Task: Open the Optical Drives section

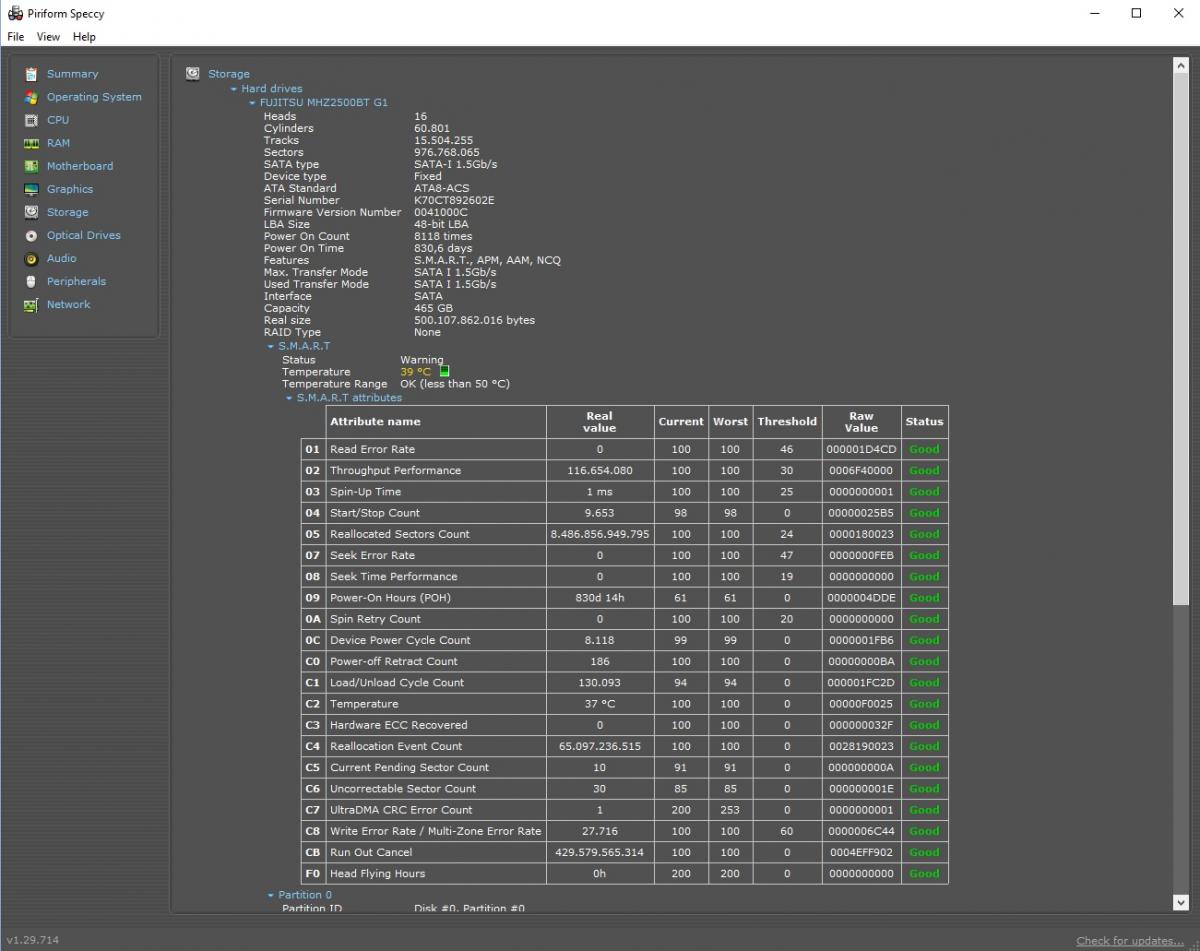Action: [x=83, y=235]
